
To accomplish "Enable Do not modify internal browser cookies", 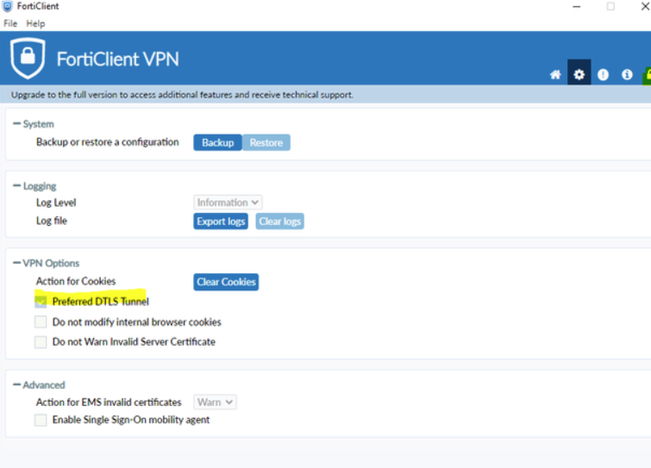I will click(41, 322).
